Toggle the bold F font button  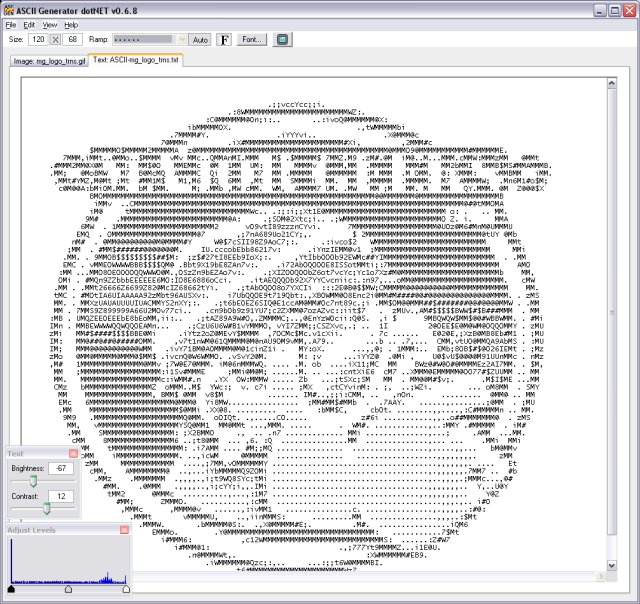click(224, 40)
